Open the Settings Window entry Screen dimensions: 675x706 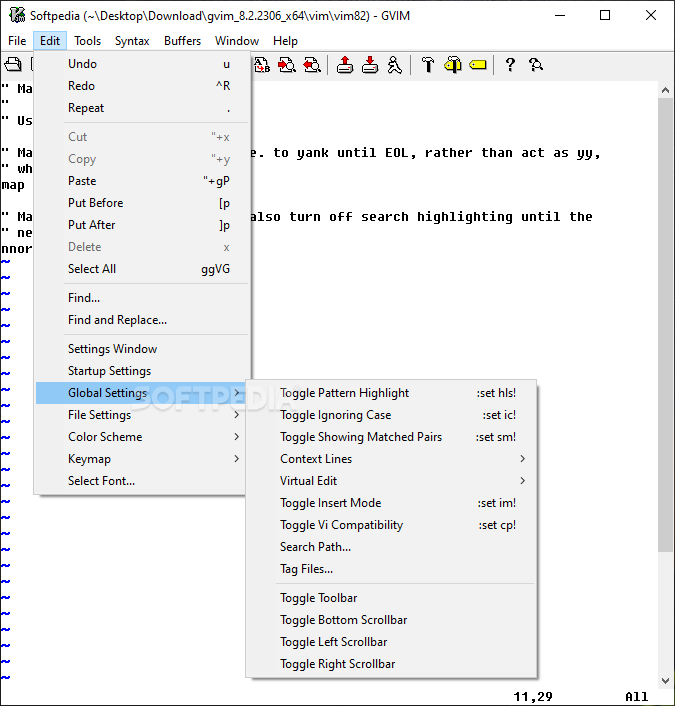click(x=142, y=349)
